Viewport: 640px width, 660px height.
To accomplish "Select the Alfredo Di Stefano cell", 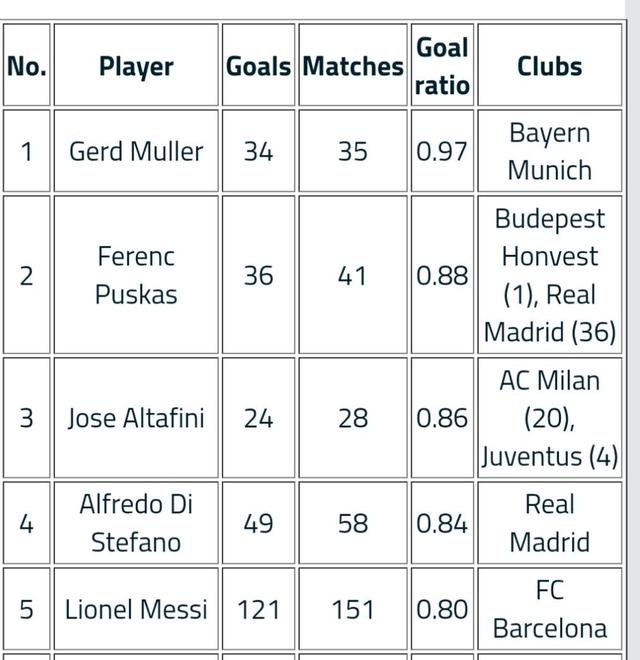I will tap(136, 523).
